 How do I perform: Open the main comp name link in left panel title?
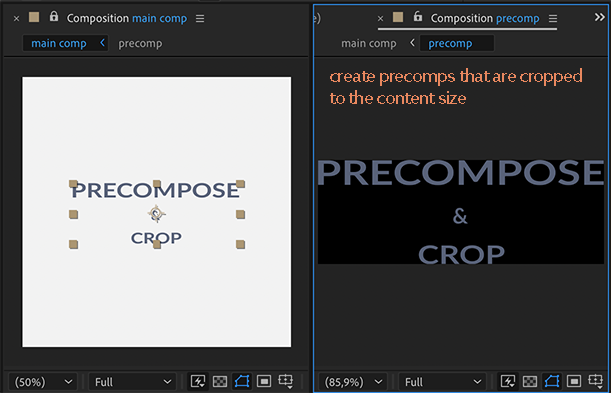159,18
